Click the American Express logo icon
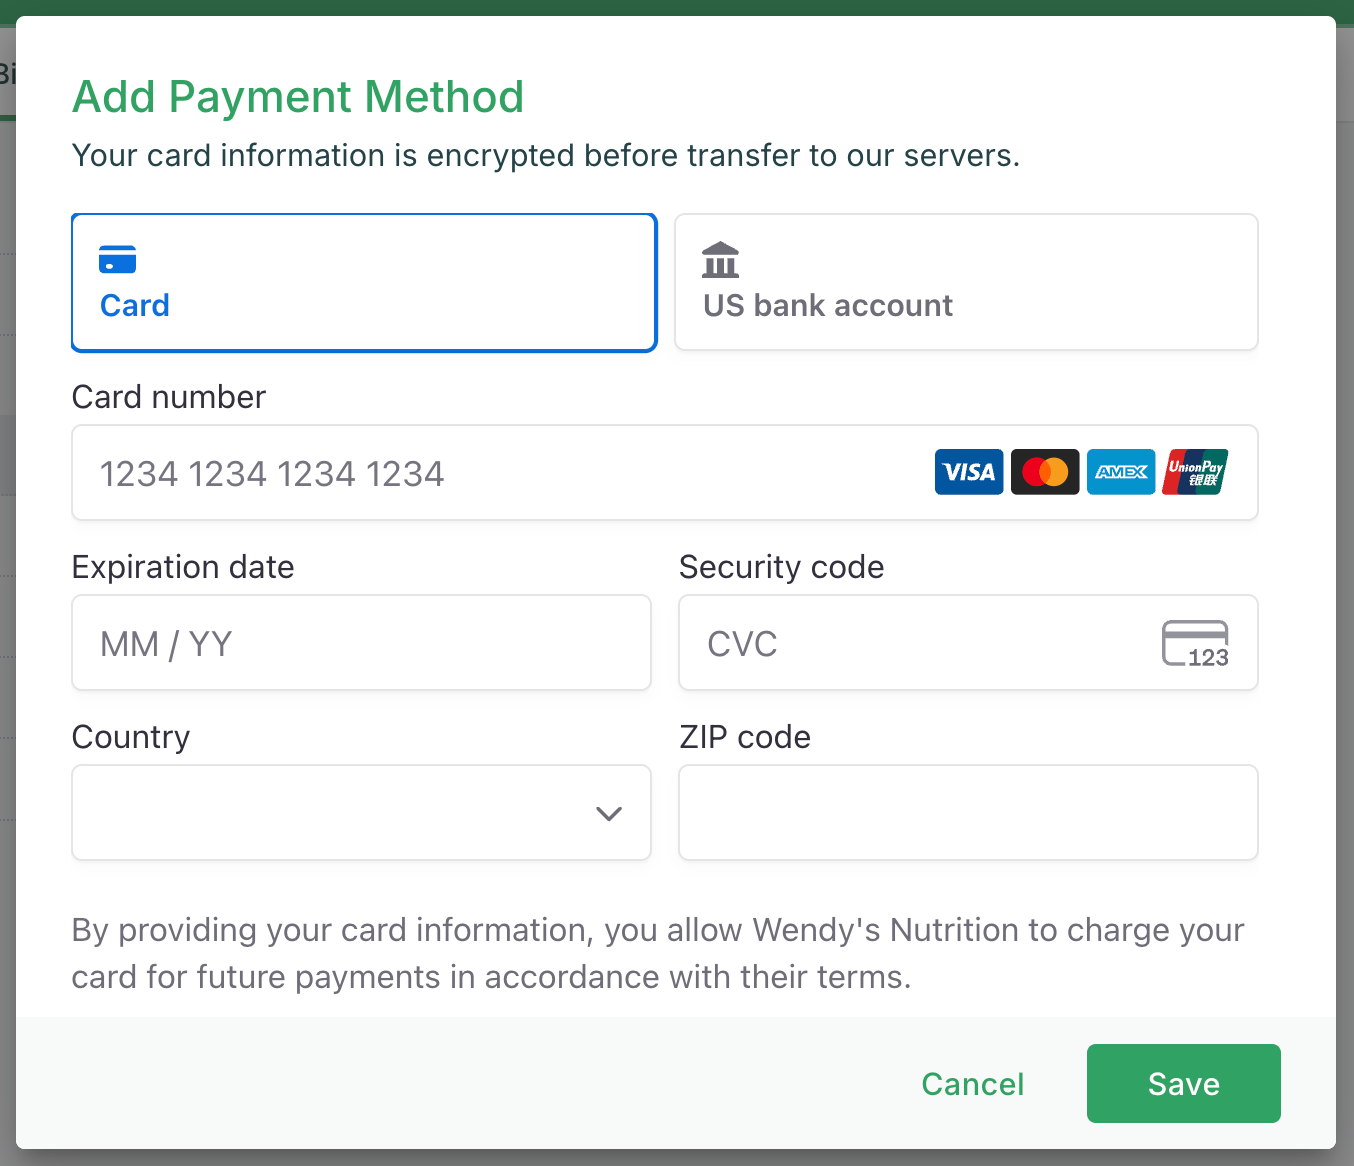The image size is (1354, 1166). 1120,472
